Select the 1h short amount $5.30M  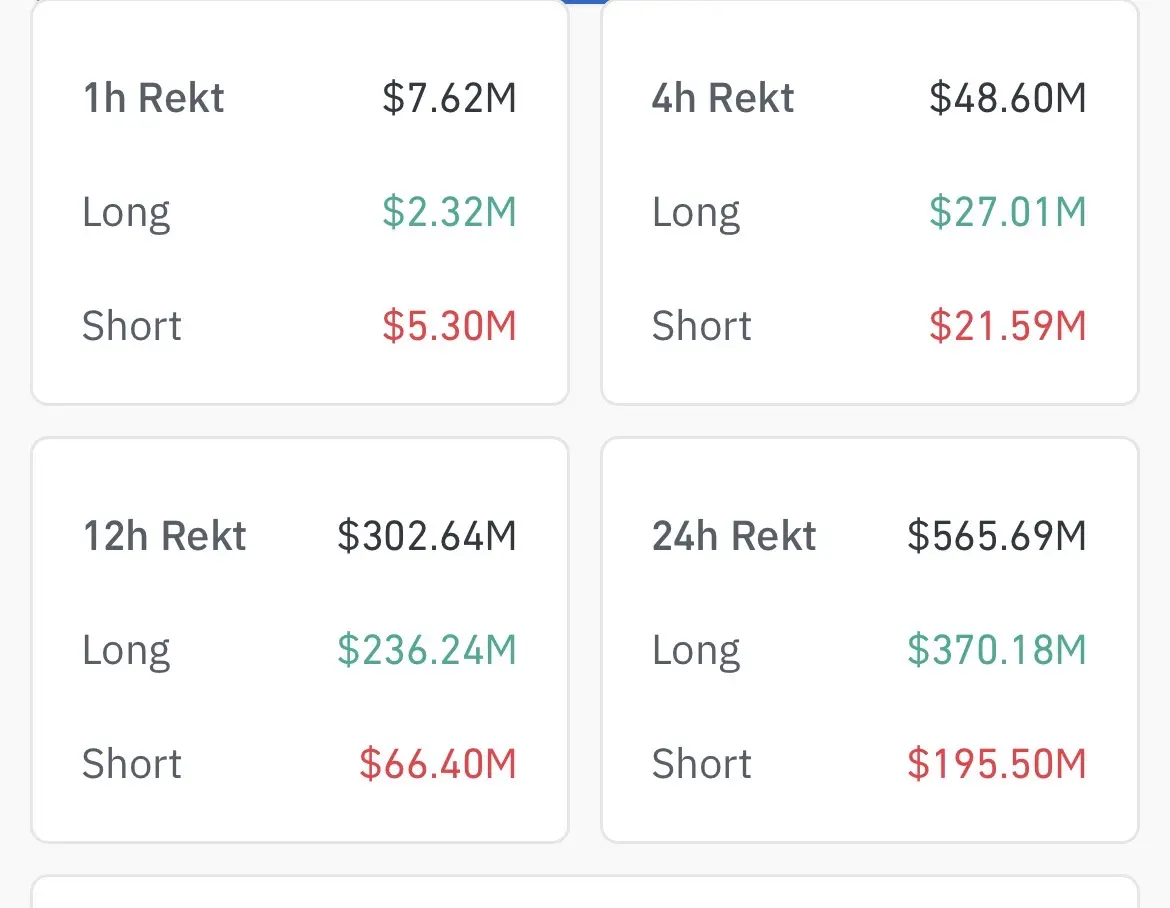click(x=449, y=326)
